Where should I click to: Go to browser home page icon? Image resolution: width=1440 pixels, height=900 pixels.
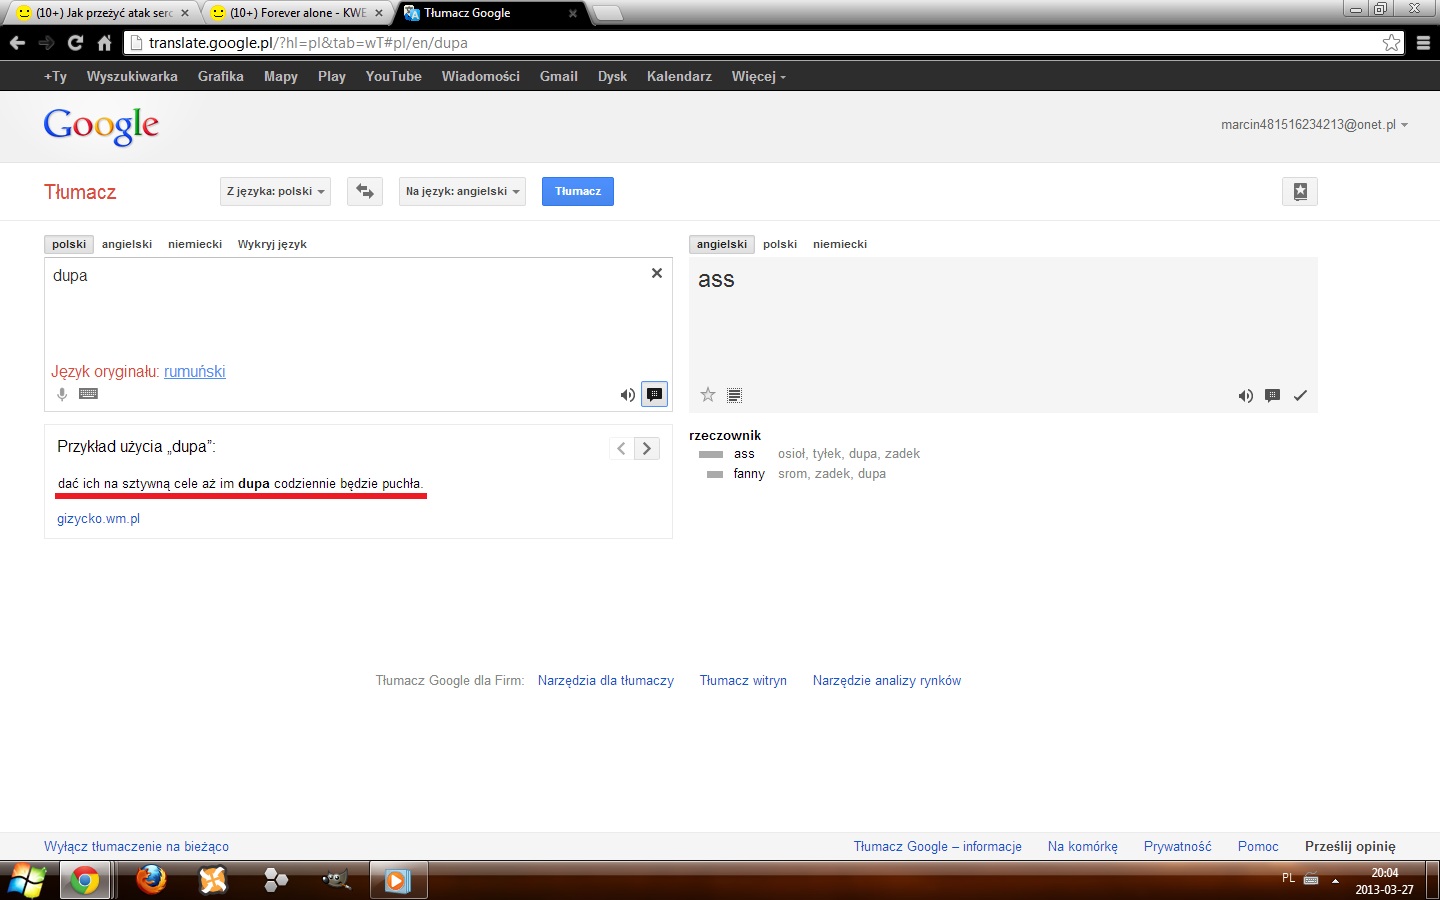tap(104, 43)
